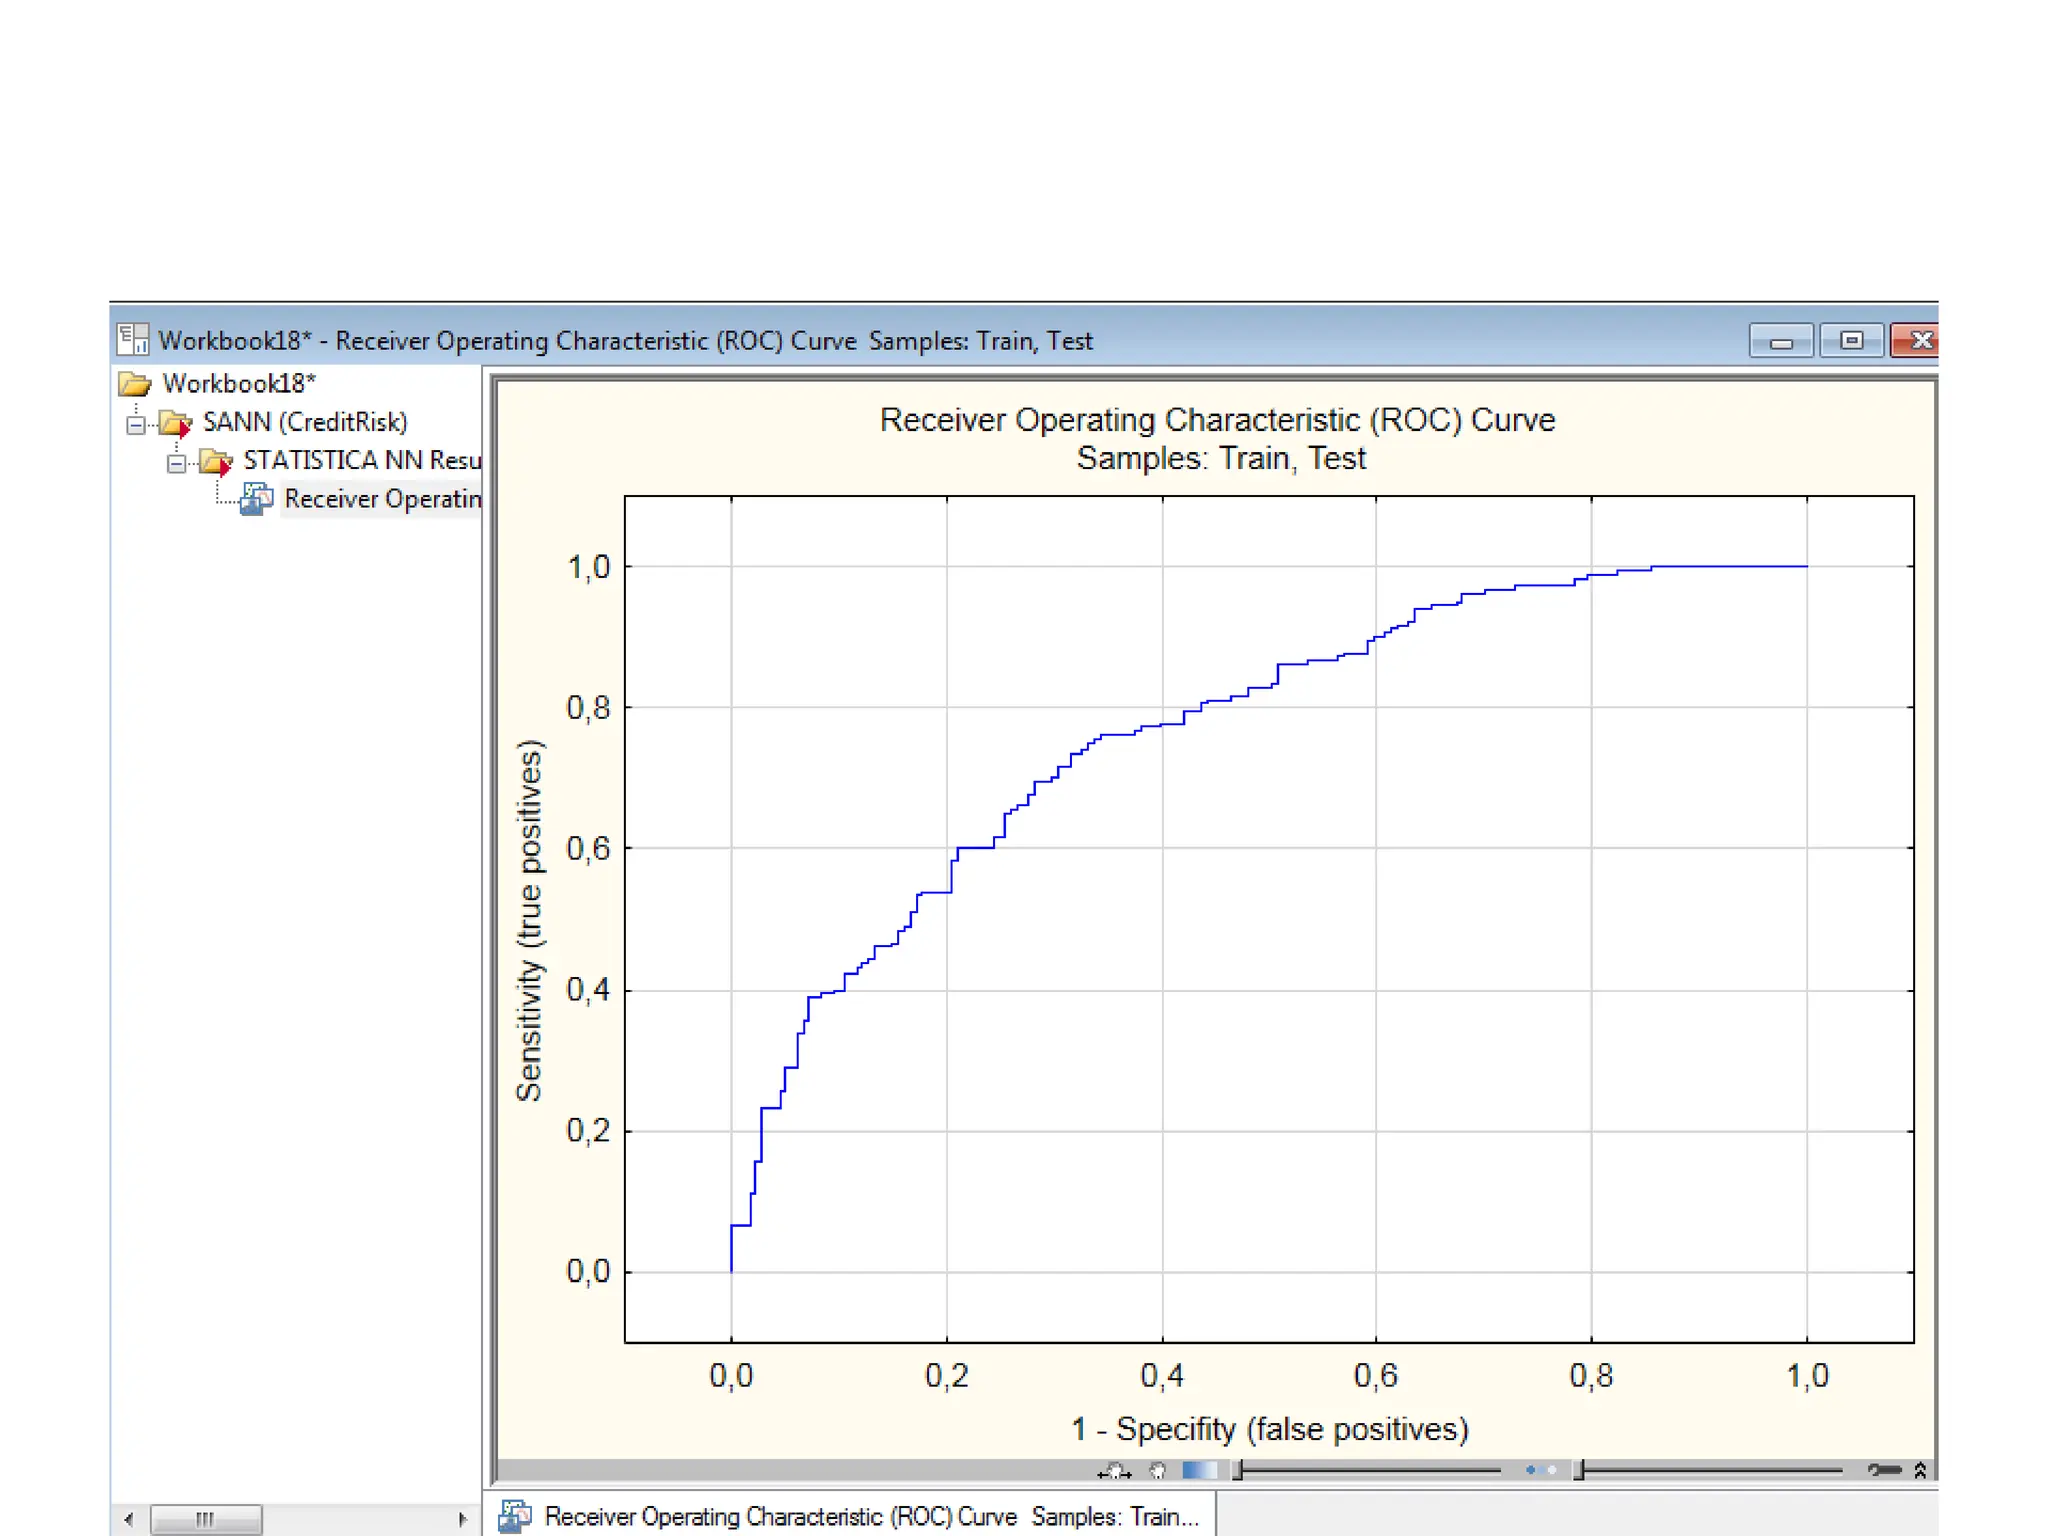This screenshot has height=1536, width=2048.
Task: Click the blue gradient transparency icon
Action: [x=1199, y=1471]
